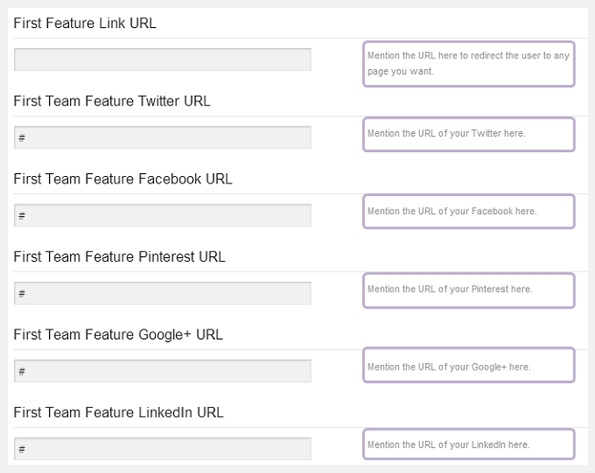Click the divider line under LinkedIn URL heading
Viewport: 595px width, 473px height.
(x=300, y=427)
